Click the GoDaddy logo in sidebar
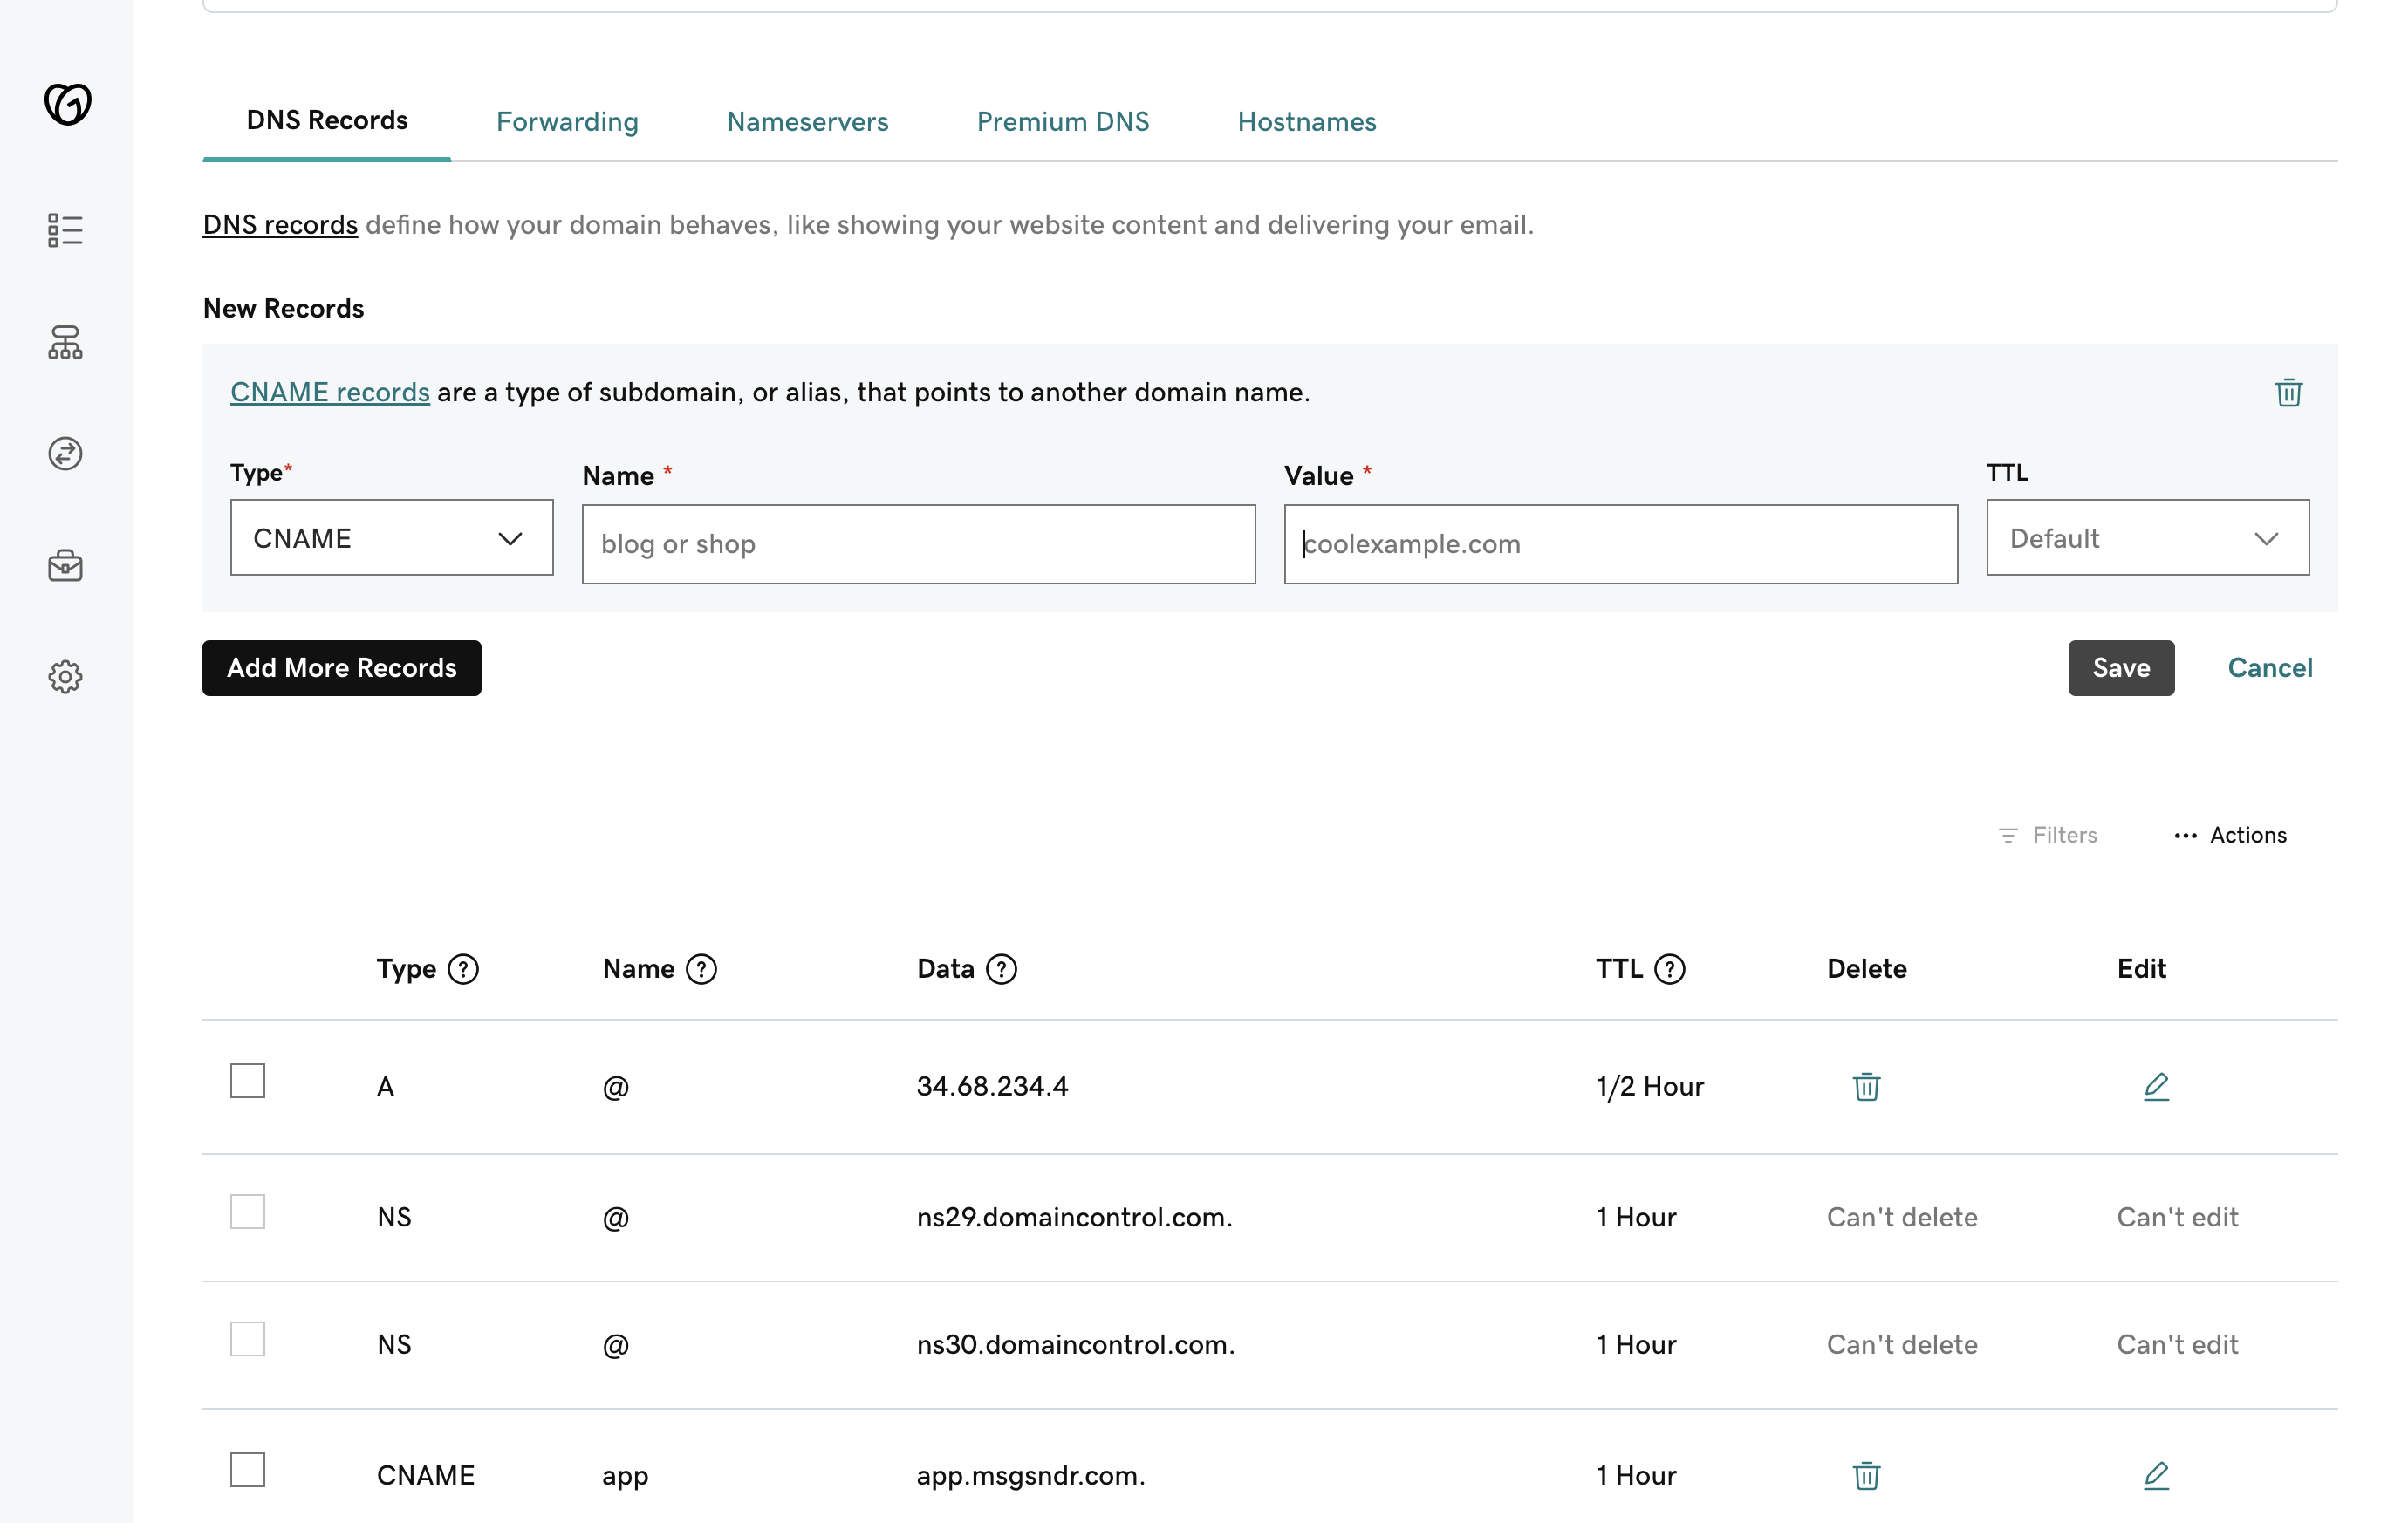 [x=67, y=104]
